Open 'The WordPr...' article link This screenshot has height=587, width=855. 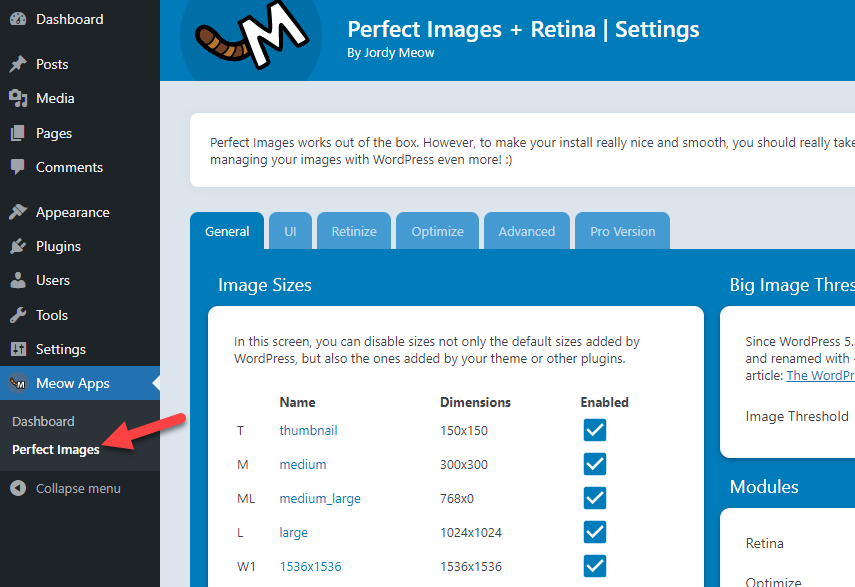tap(820, 376)
